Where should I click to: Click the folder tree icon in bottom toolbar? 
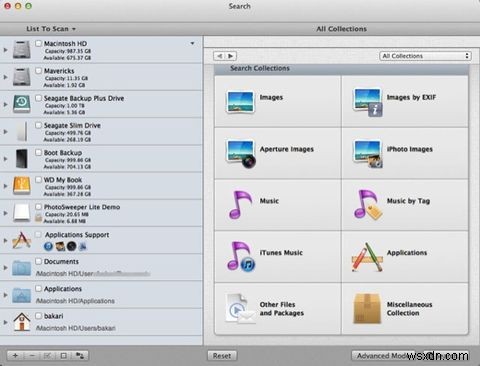click(80, 356)
